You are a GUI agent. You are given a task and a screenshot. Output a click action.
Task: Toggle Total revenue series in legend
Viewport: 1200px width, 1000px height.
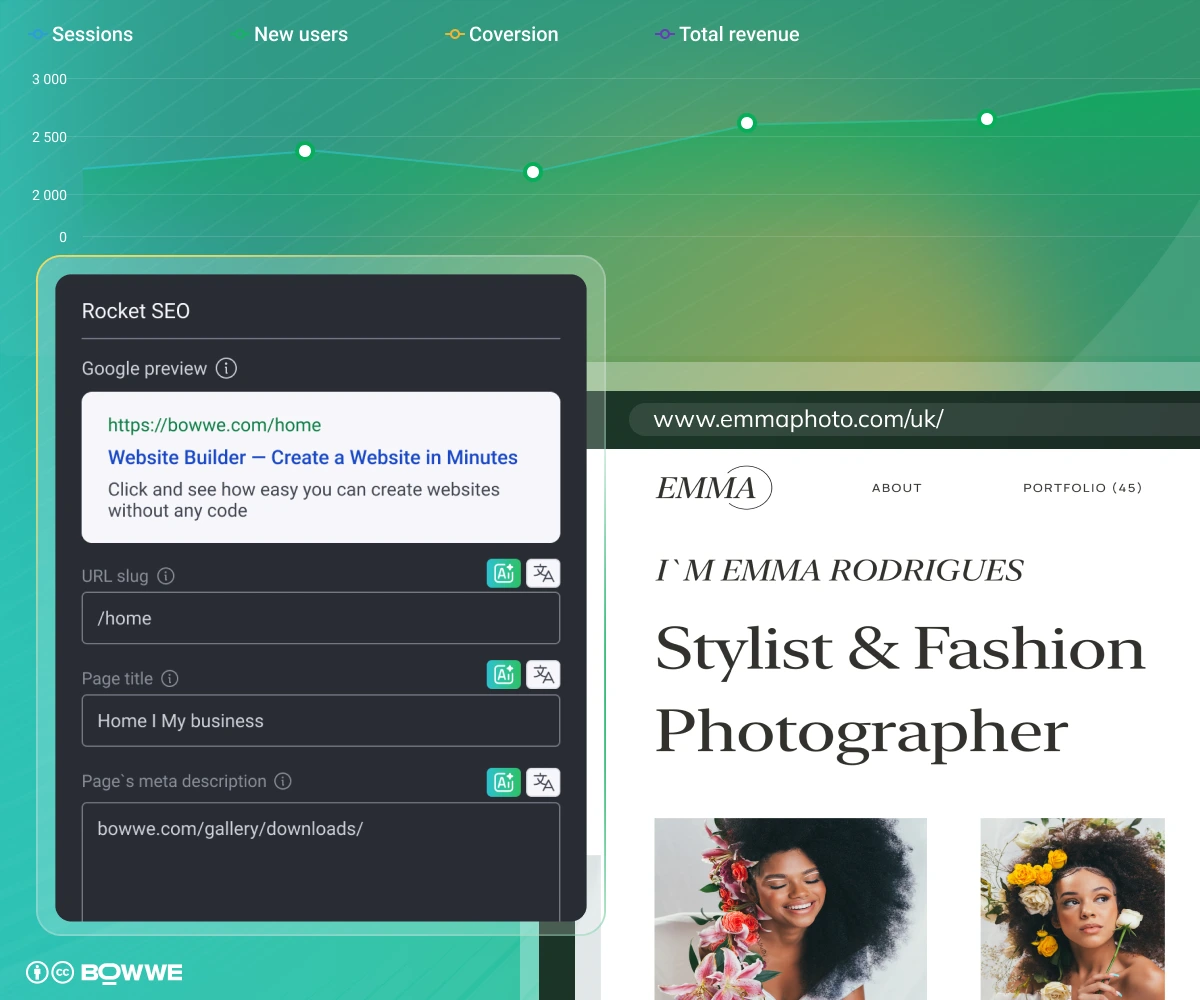727,34
